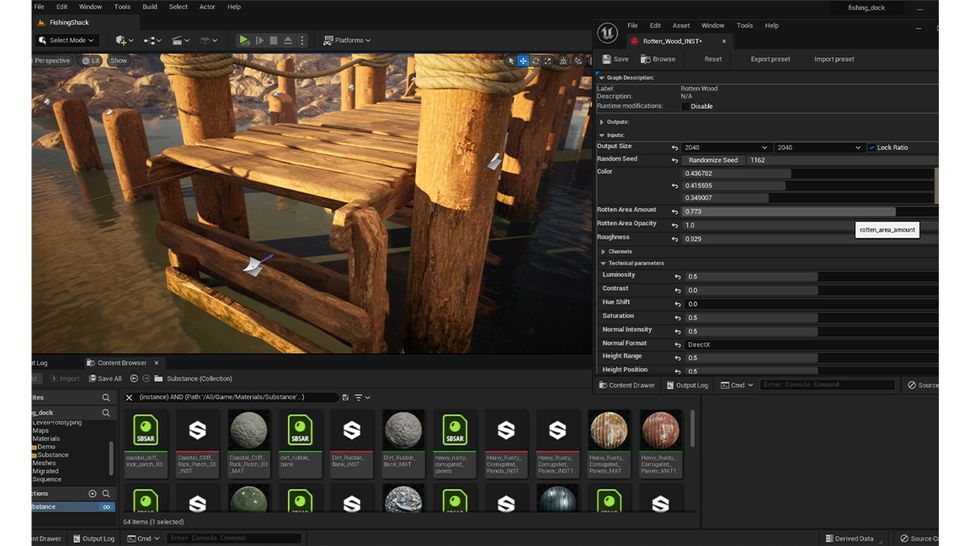Viewport: 970px width, 546px height.
Task: Reset Roughness using its revert arrow icon
Action: (x=675, y=238)
